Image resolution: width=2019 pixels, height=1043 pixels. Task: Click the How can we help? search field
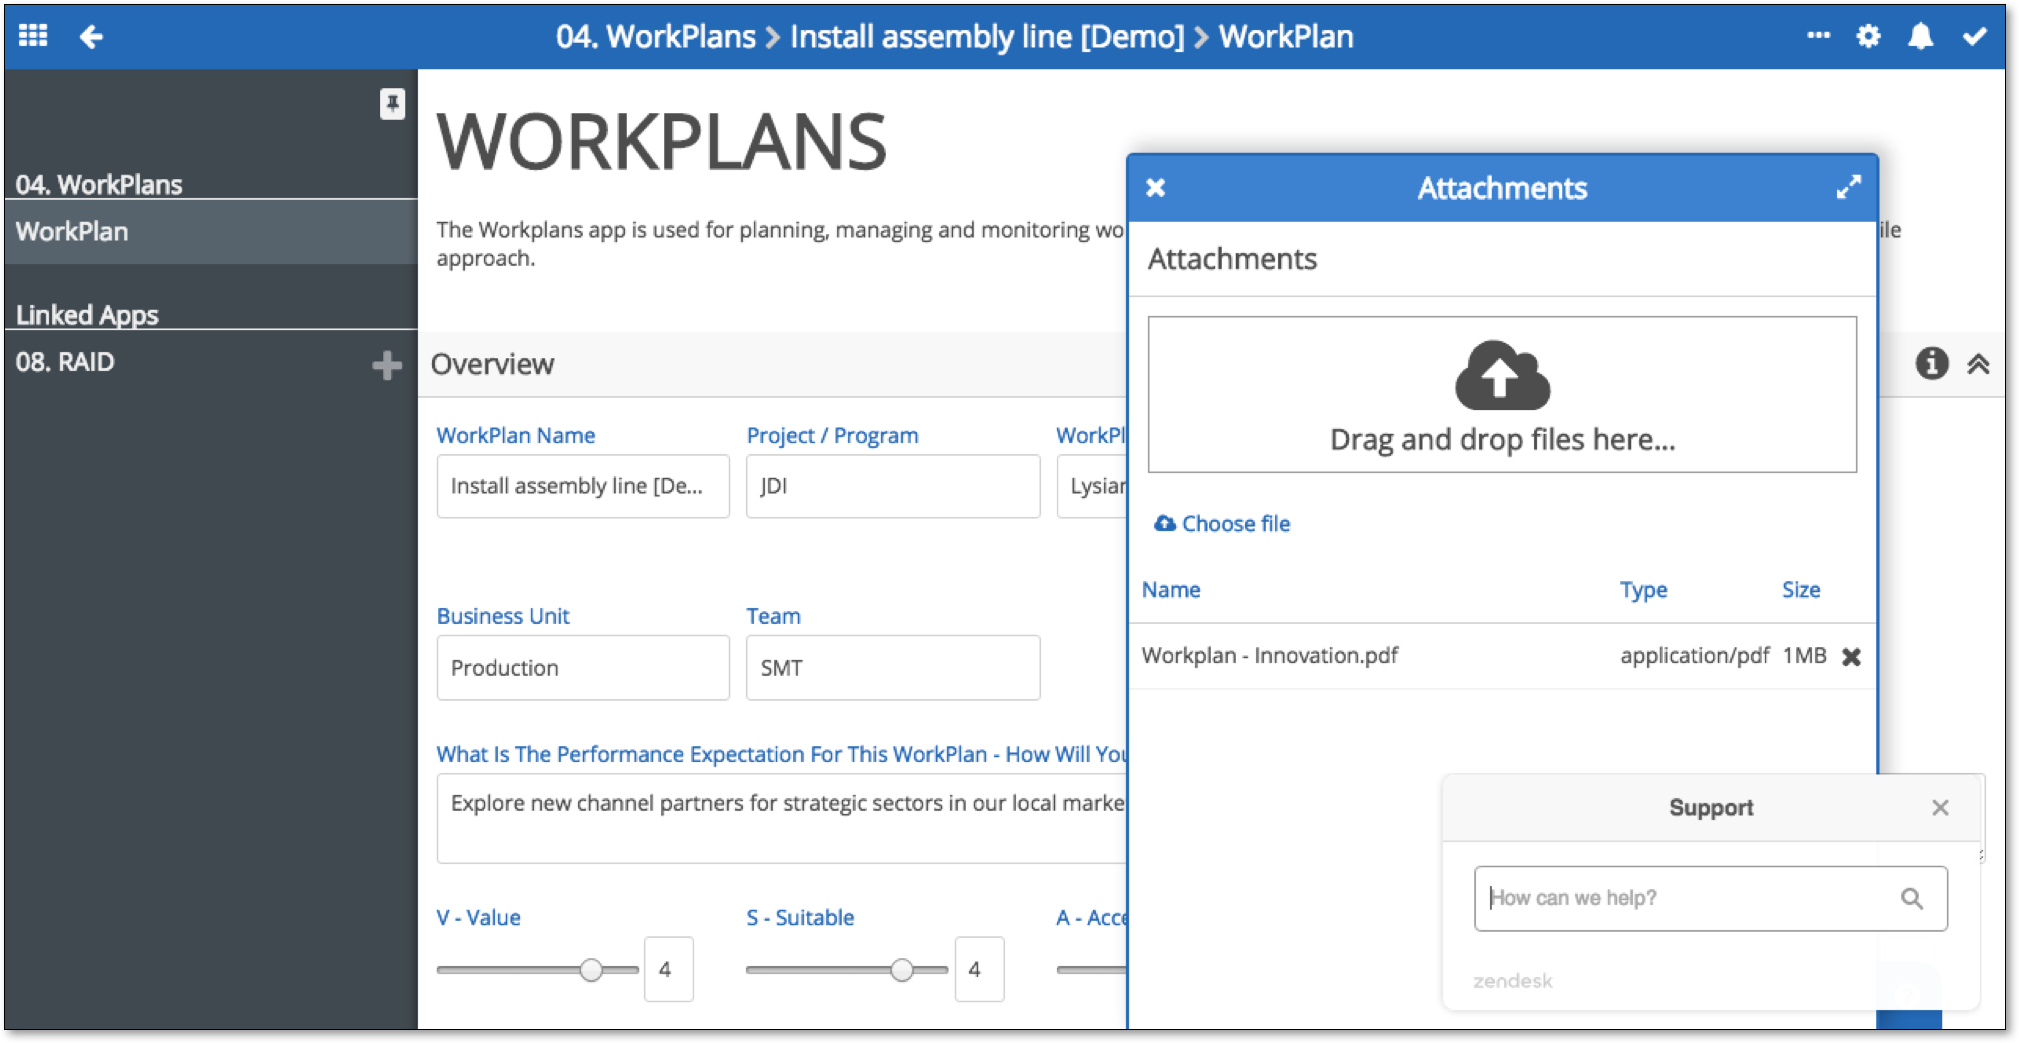pos(1710,898)
